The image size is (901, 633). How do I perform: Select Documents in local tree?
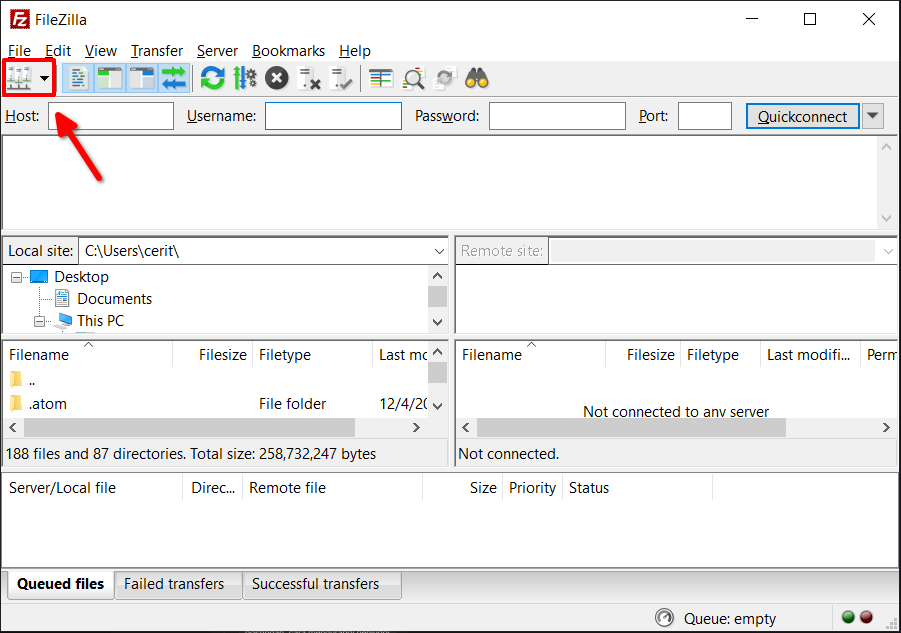click(x=114, y=299)
